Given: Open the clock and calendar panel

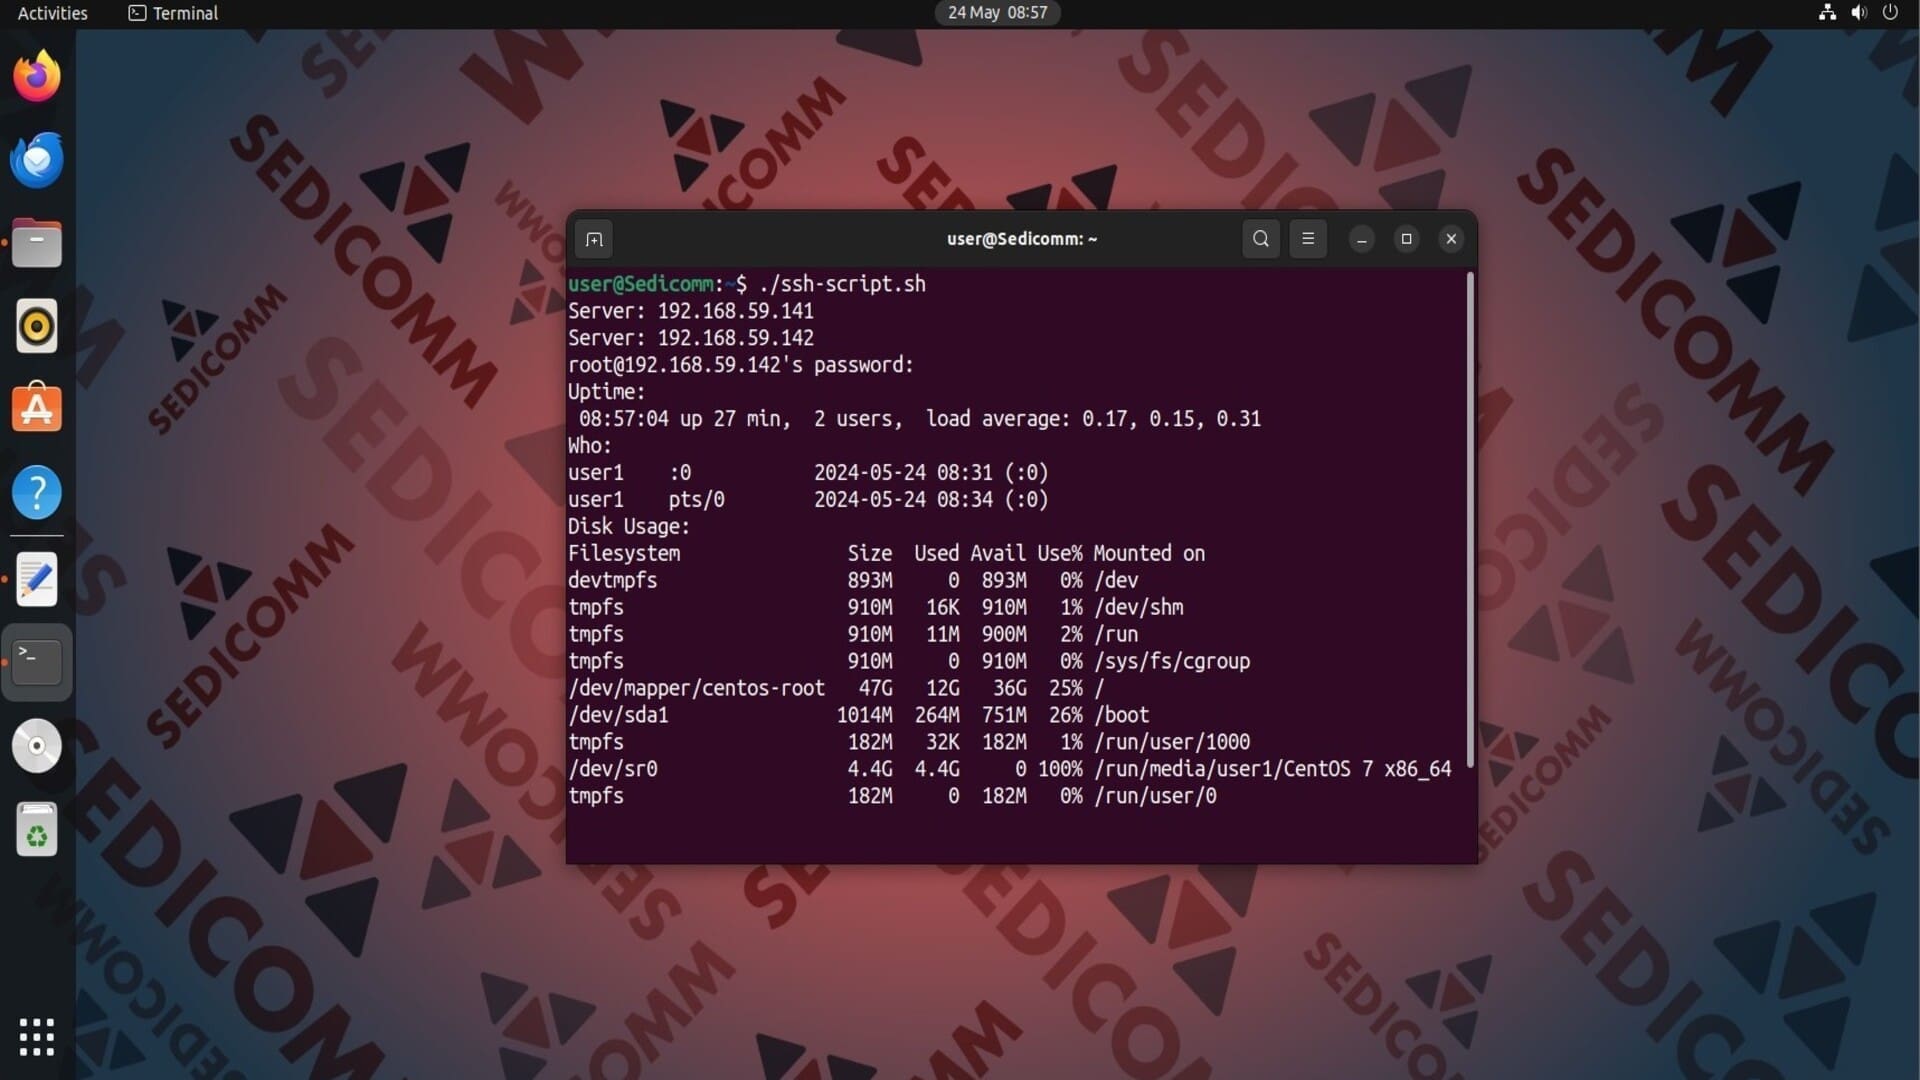Looking at the screenshot, I should point(997,13).
